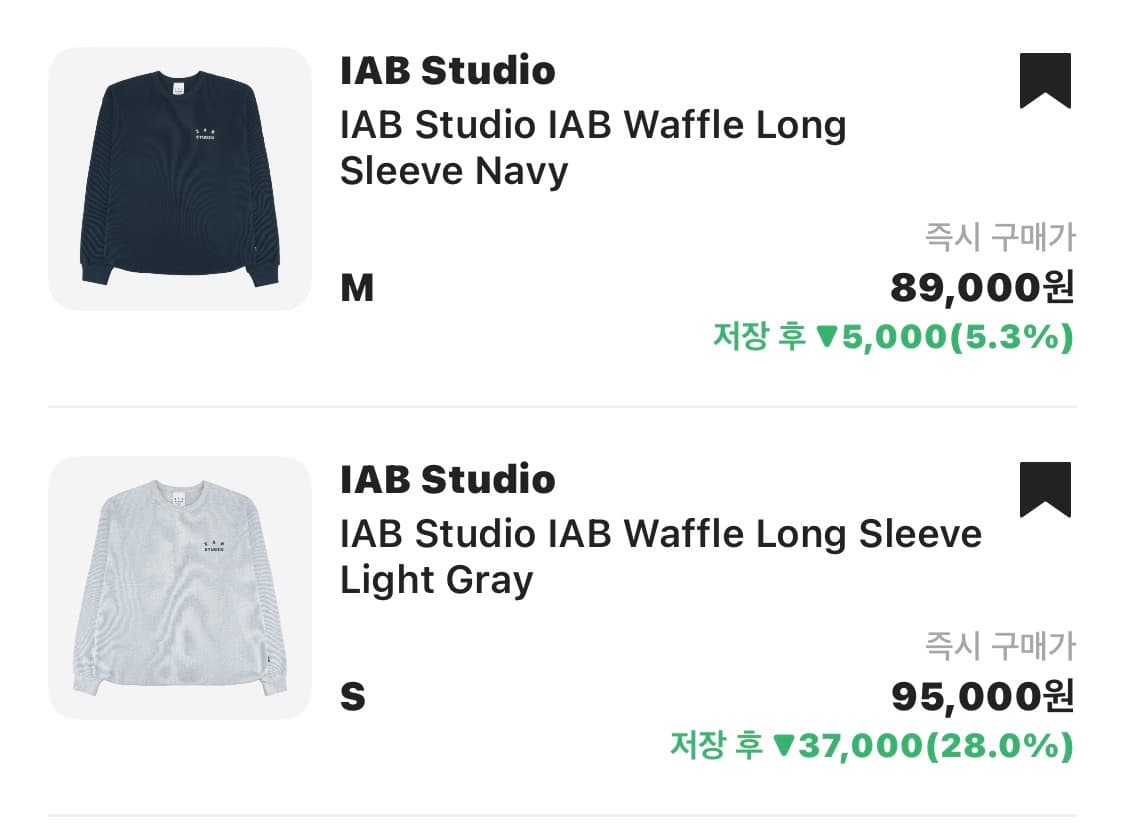Click the 95,000원 instant buy price
Image resolution: width=1125 pixels, height=823 pixels.
click(x=985, y=697)
